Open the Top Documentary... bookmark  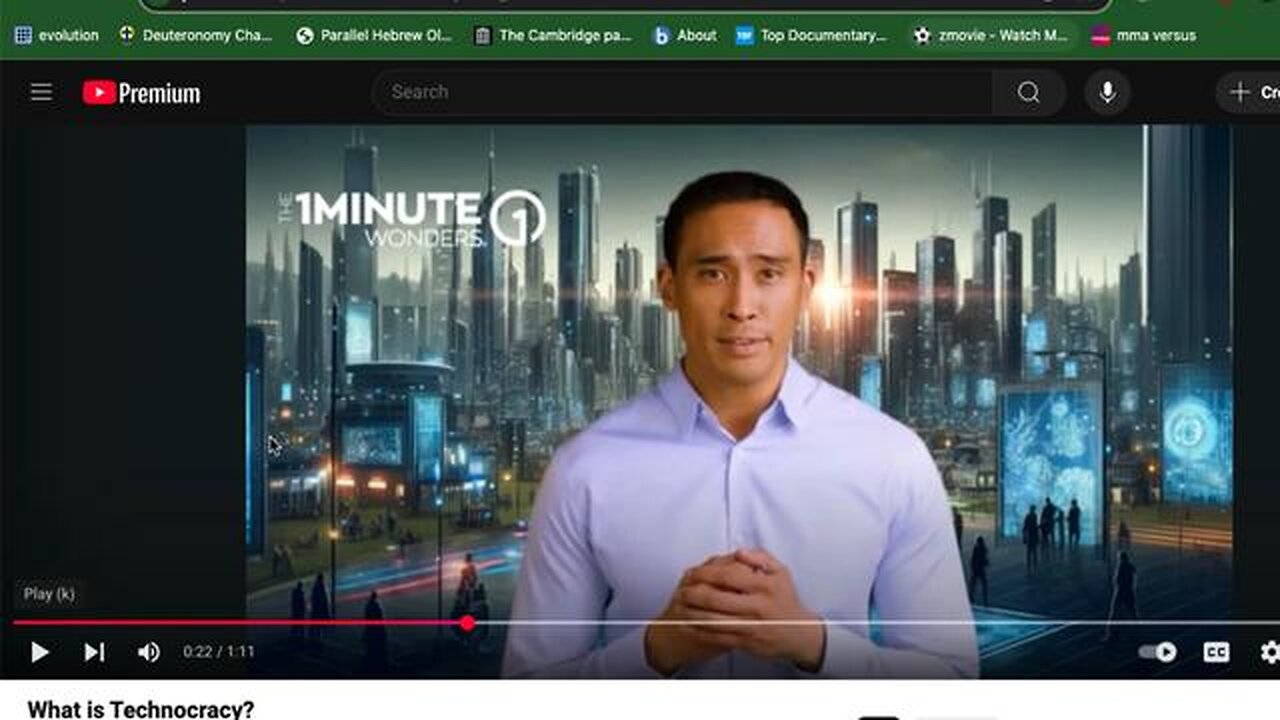point(811,35)
